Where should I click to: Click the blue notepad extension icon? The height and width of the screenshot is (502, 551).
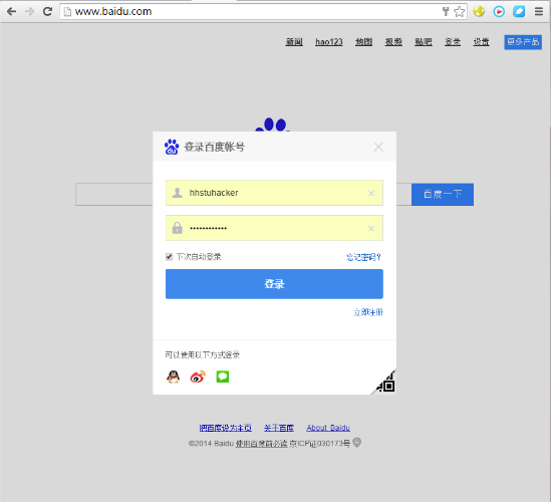pyautogui.click(x=519, y=12)
